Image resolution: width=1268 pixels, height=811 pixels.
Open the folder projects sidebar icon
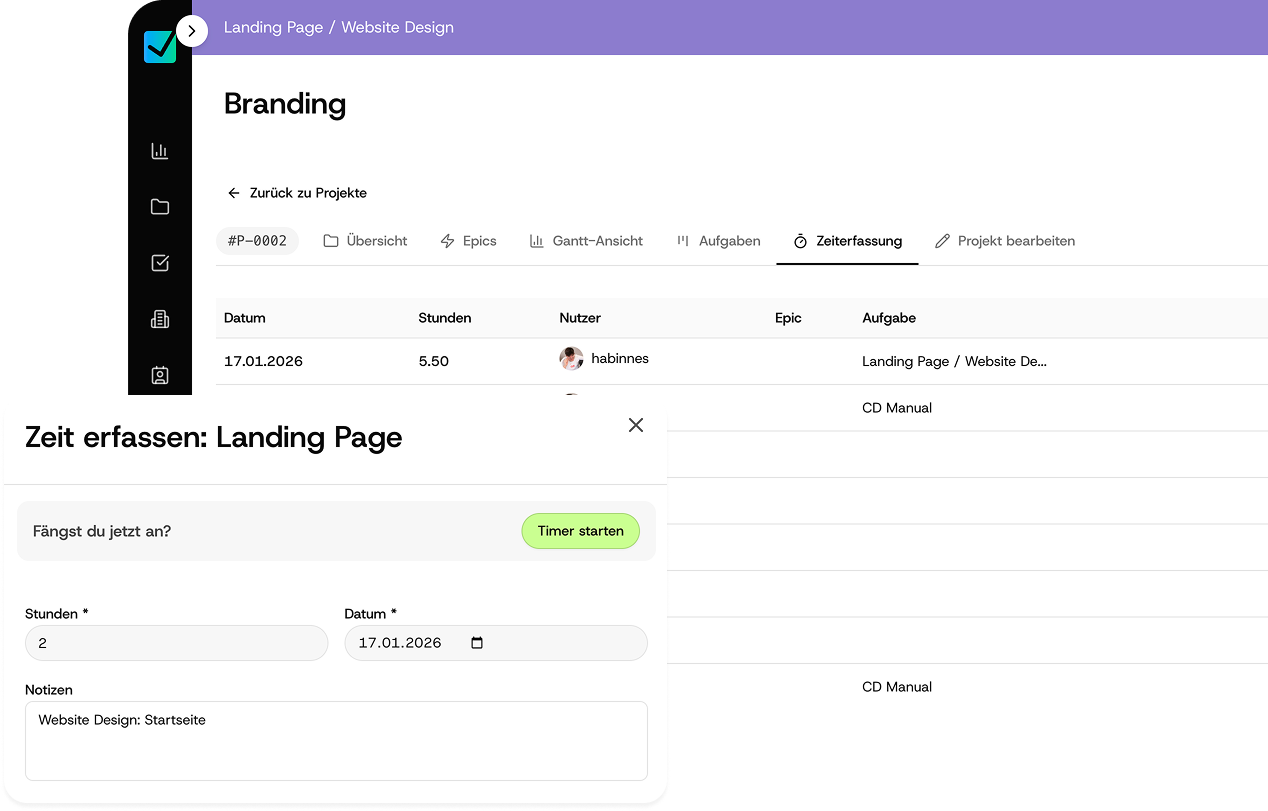[x=160, y=207]
